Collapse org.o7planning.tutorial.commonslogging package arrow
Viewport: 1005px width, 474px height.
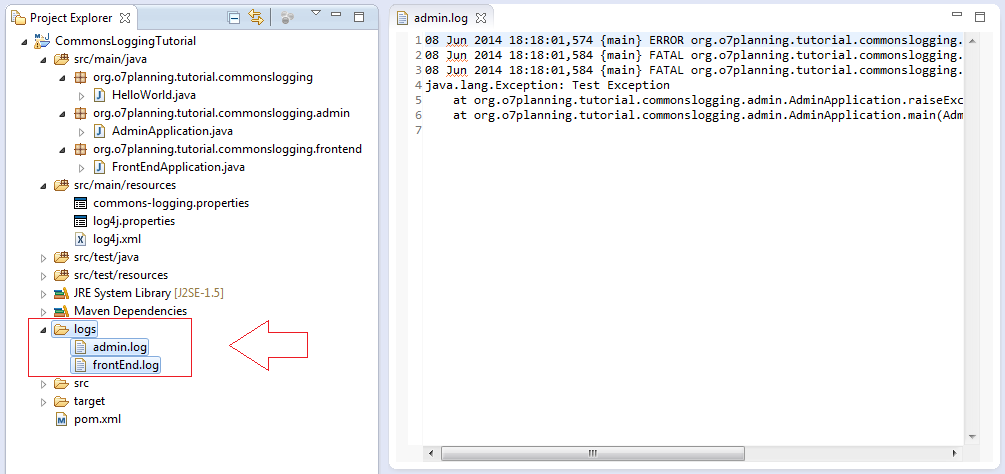tap(62, 78)
